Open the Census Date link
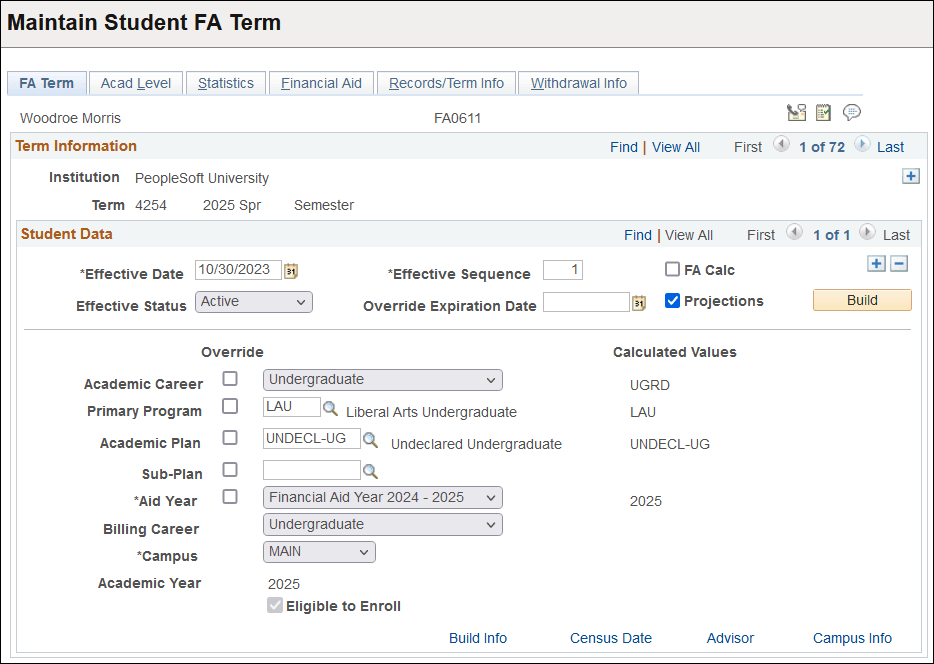934x664 pixels. pyautogui.click(x=610, y=637)
